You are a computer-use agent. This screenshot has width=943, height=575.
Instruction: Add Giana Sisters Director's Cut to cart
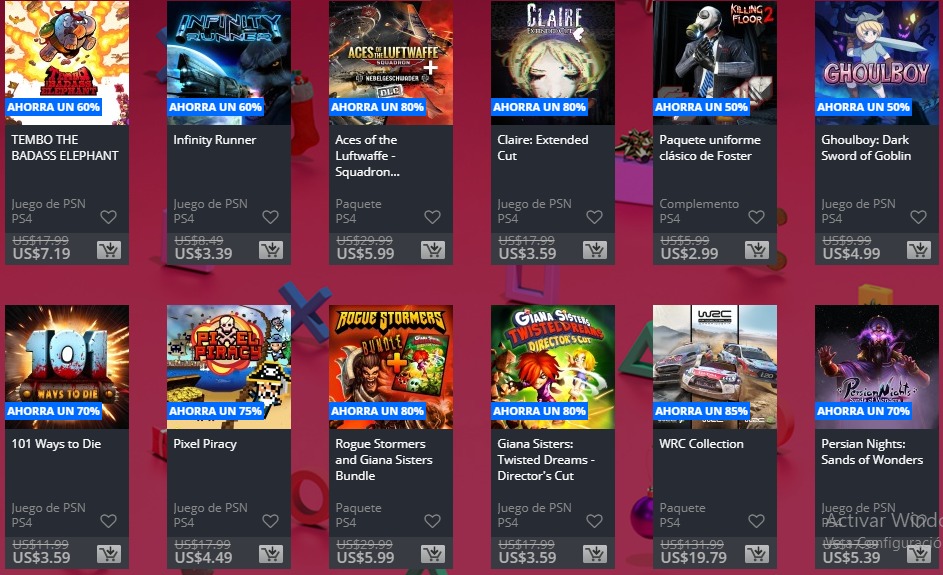595,554
